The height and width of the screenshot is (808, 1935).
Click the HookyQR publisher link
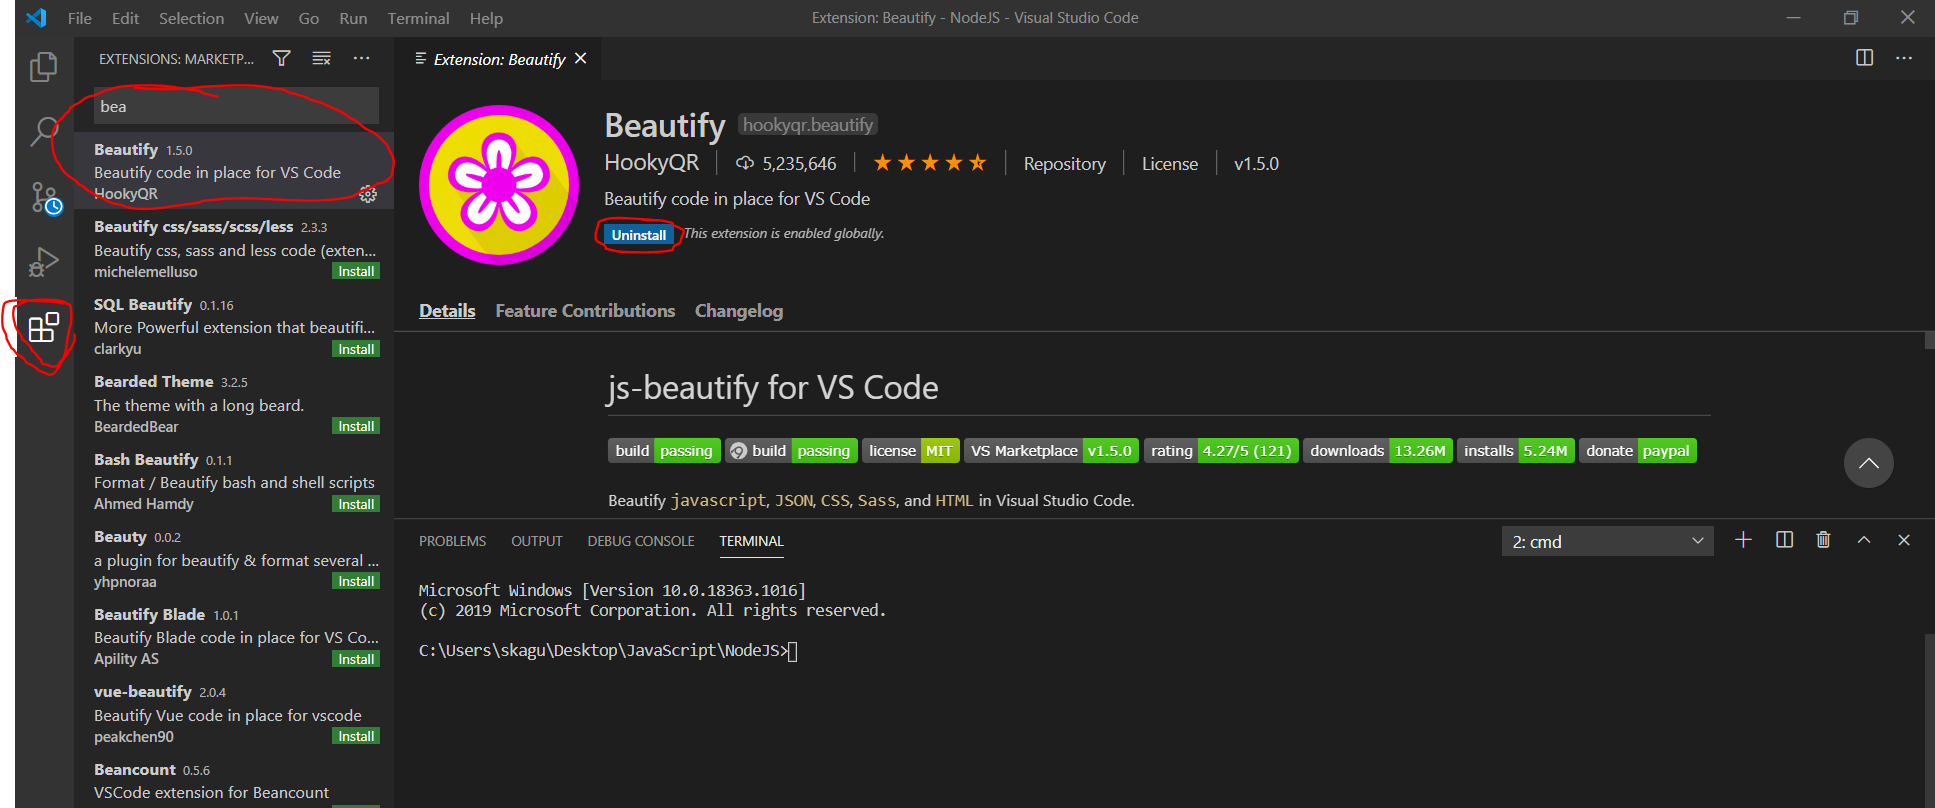651,162
